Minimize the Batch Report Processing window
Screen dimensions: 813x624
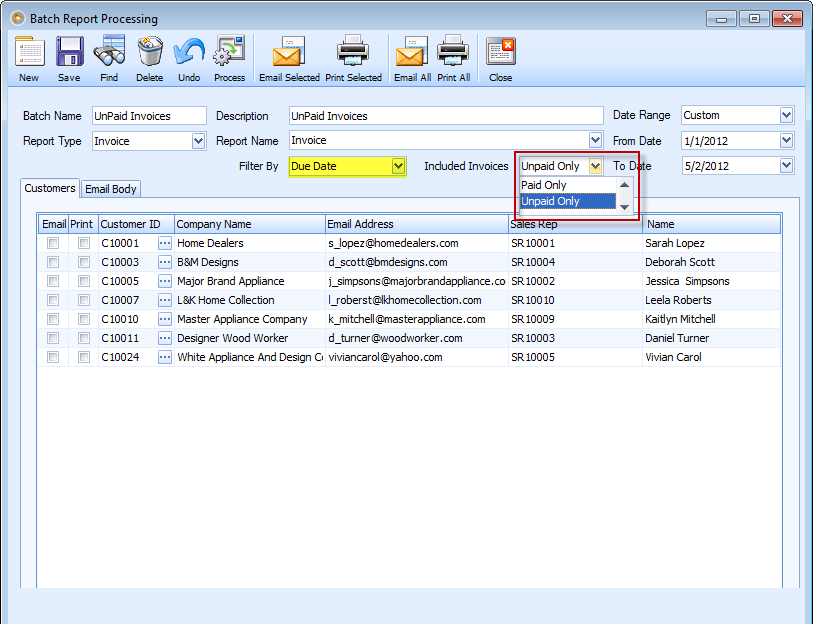[x=721, y=19]
